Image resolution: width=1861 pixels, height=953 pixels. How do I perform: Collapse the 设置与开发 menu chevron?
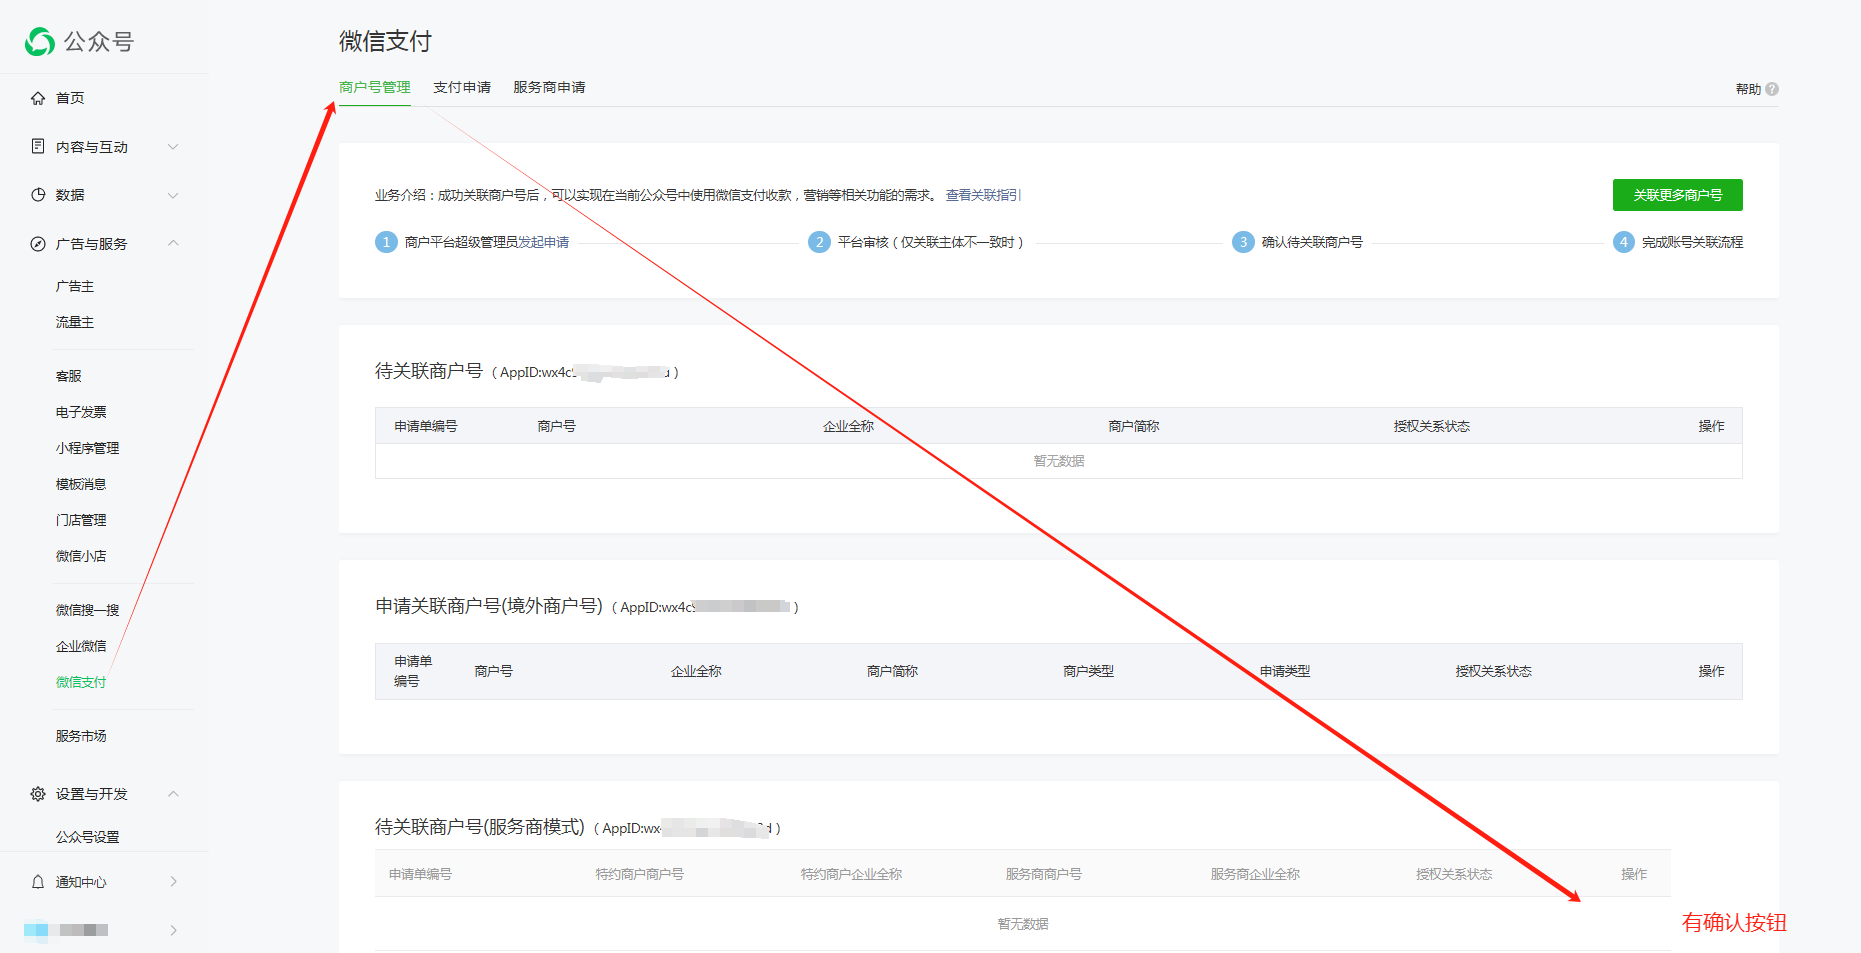click(173, 794)
